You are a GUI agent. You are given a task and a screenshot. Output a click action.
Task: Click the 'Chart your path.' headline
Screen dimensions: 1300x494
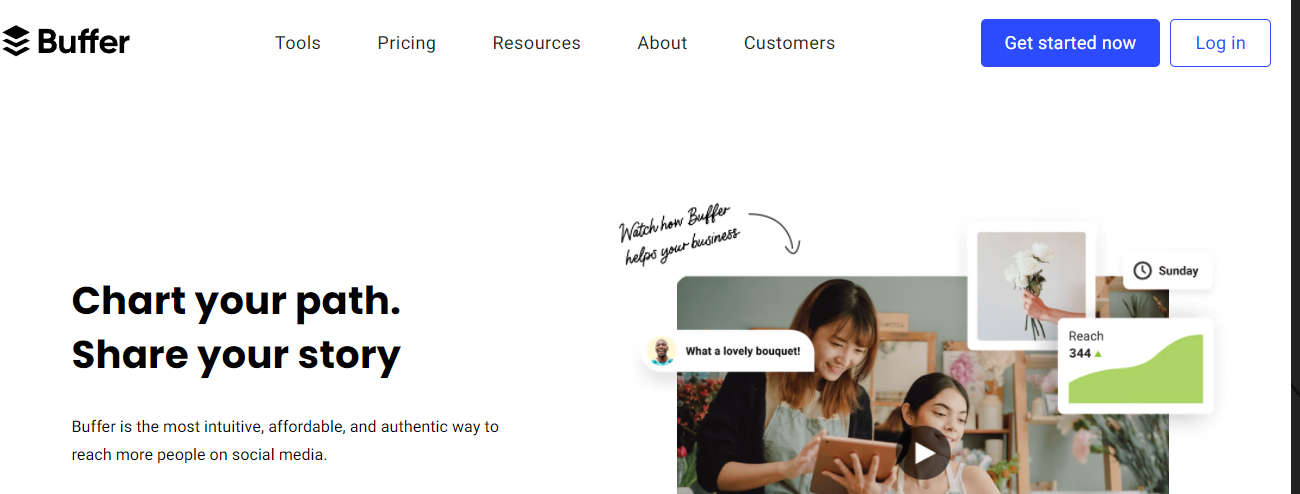click(236, 301)
